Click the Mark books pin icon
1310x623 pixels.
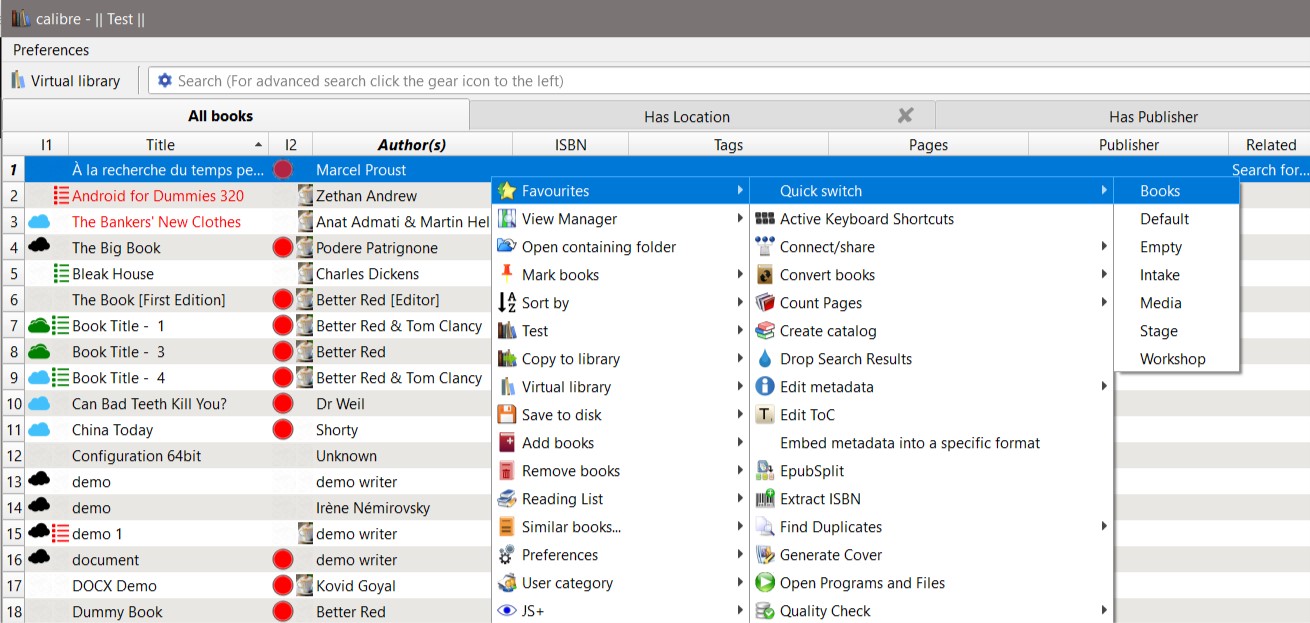[x=507, y=275]
